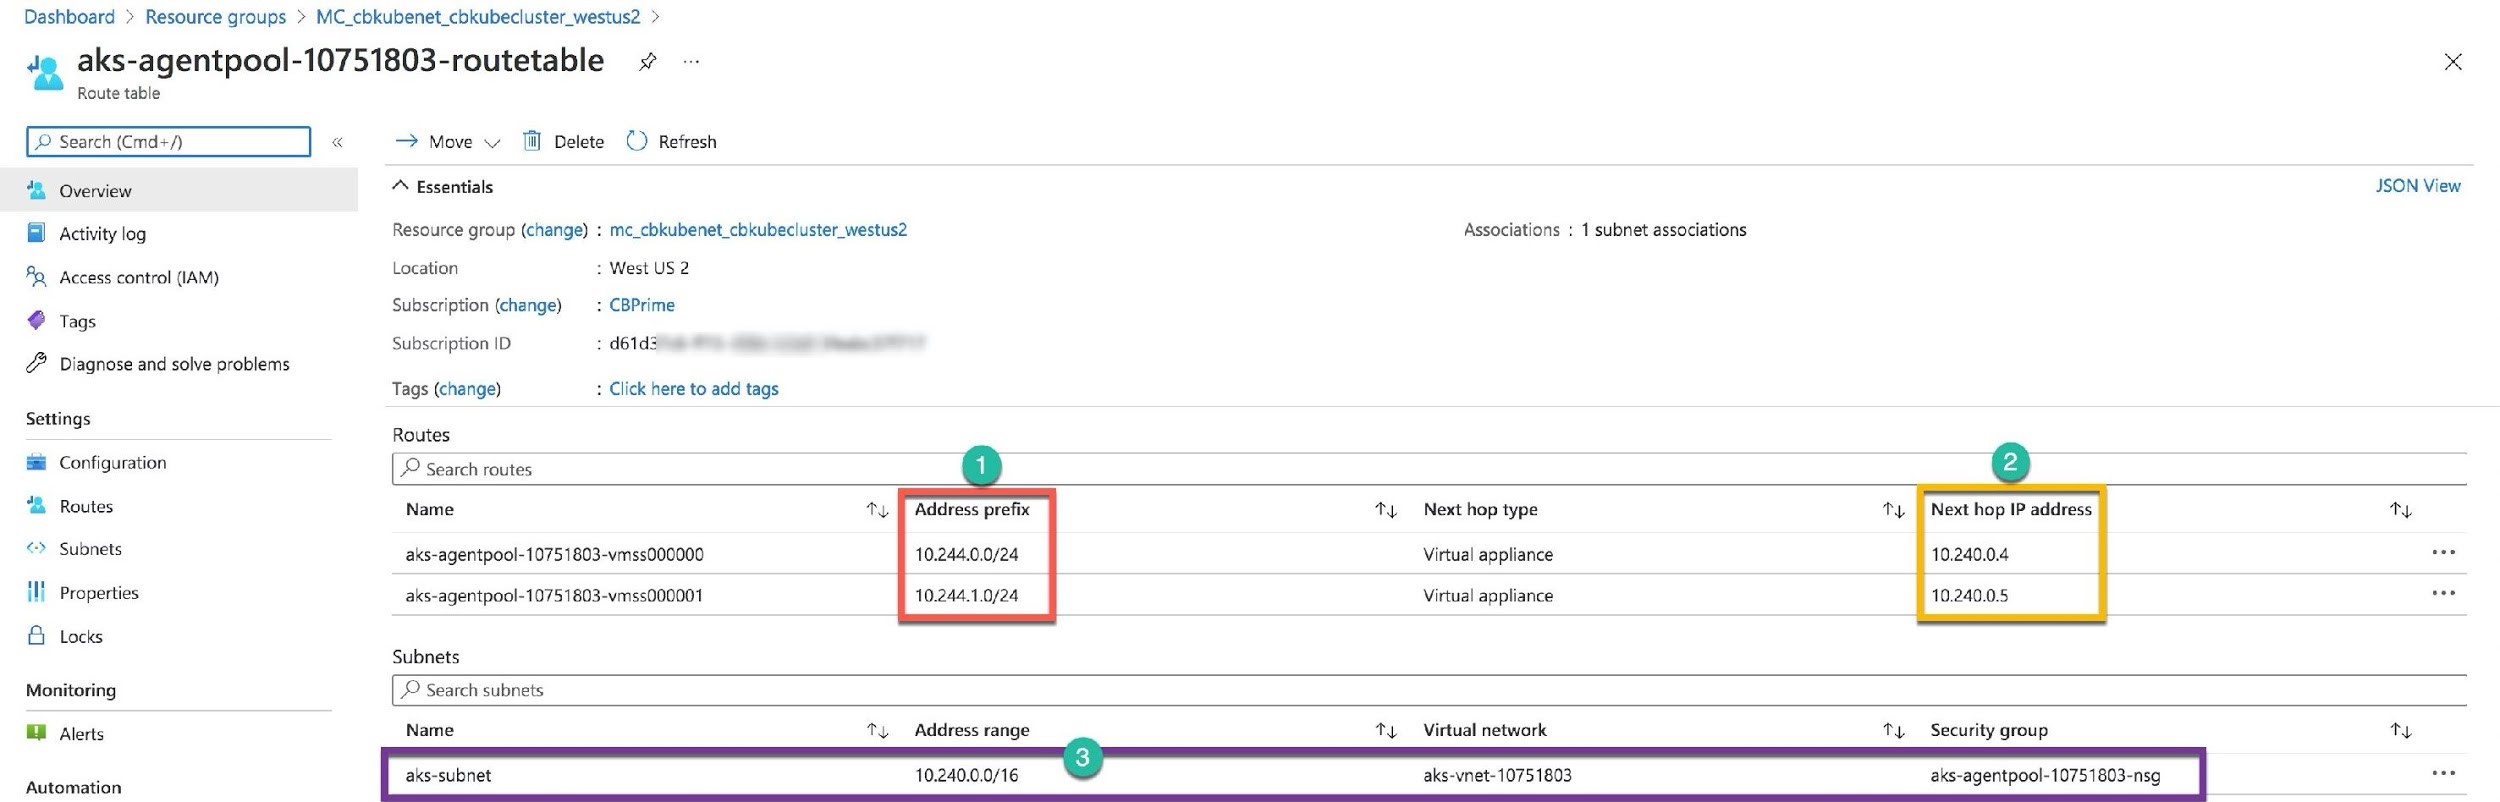The width and height of the screenshot is (2500, 802).
Task: Click address prefix 10.244.1.0/24
Action: [x=966, y=595]
